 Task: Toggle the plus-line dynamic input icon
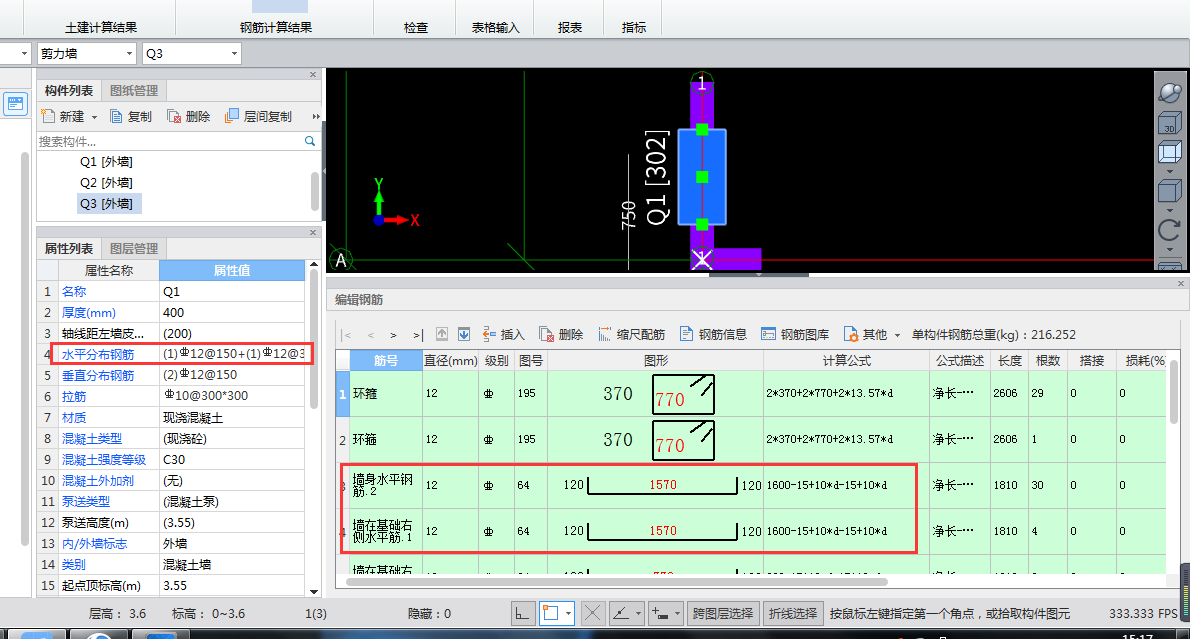pyautogui.click(x=660, y=613)
